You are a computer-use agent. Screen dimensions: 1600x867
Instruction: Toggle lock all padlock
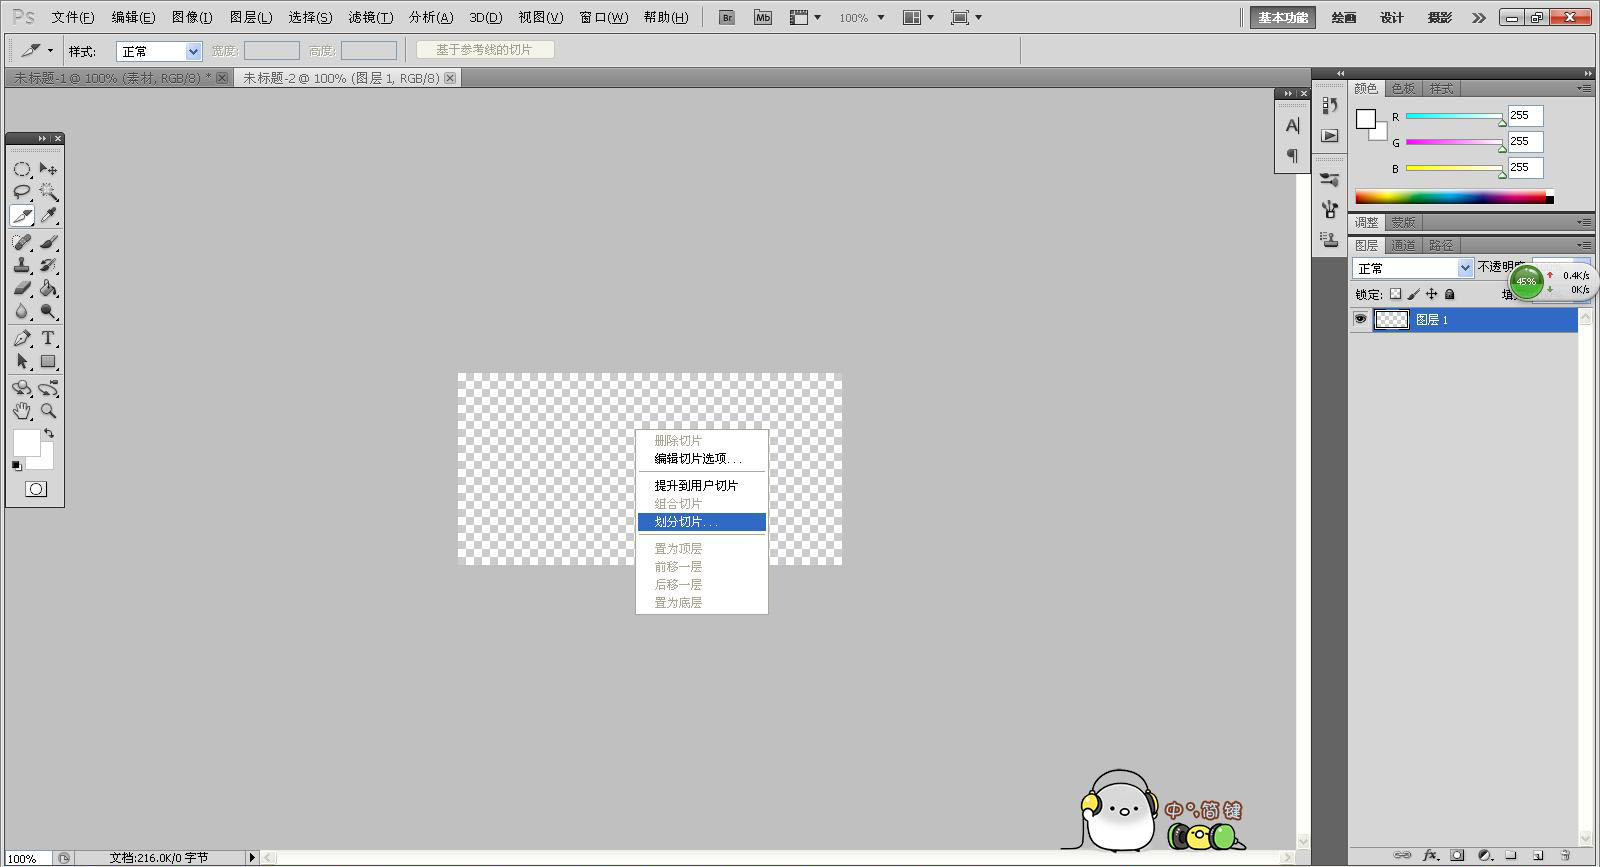(x=1449, y=294)
